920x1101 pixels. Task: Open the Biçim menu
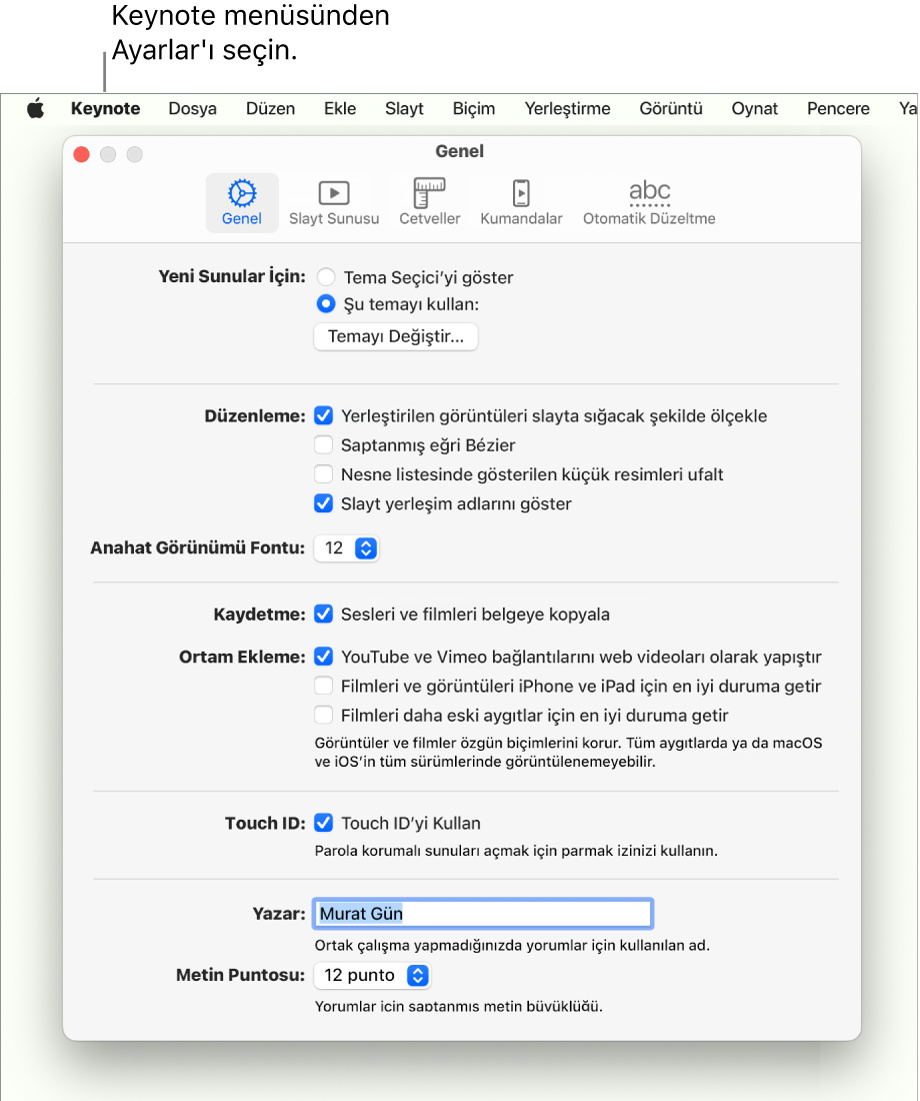pos(474,109)
